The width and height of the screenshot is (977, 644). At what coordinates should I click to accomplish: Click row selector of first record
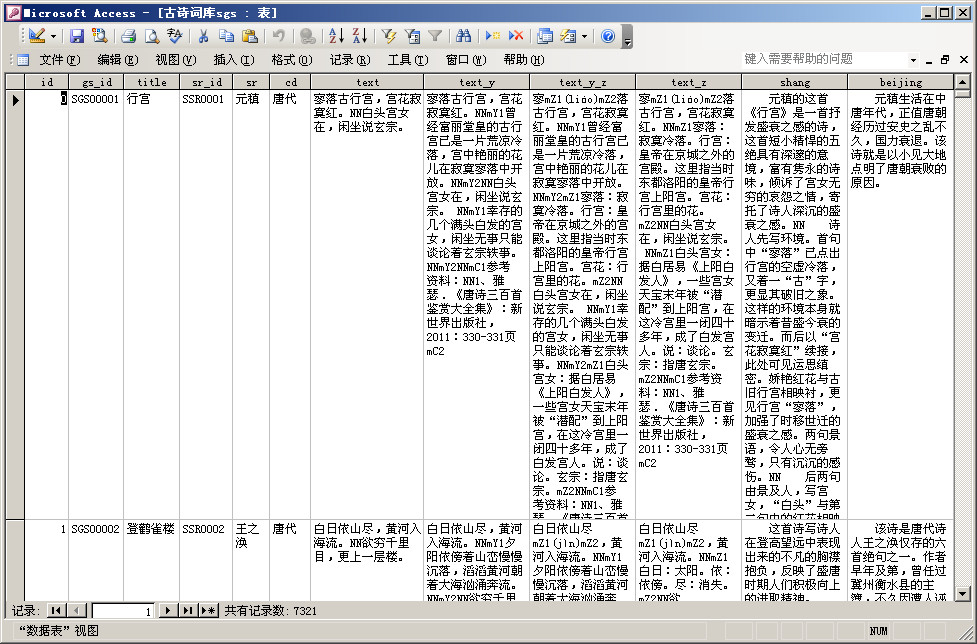tap(15, 304)
